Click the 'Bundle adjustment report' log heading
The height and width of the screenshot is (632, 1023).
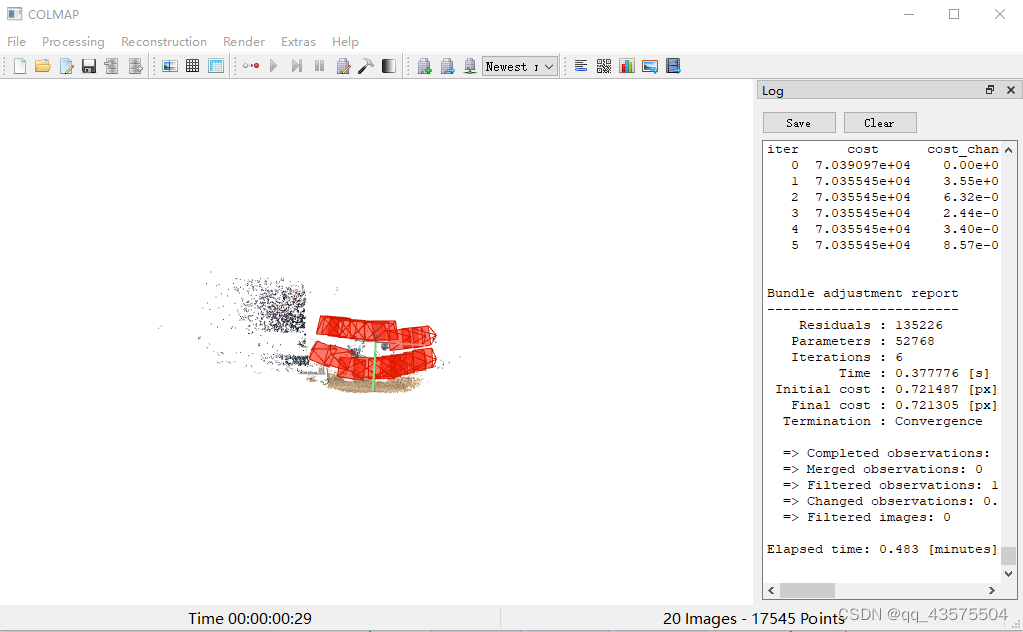[863, 293]
